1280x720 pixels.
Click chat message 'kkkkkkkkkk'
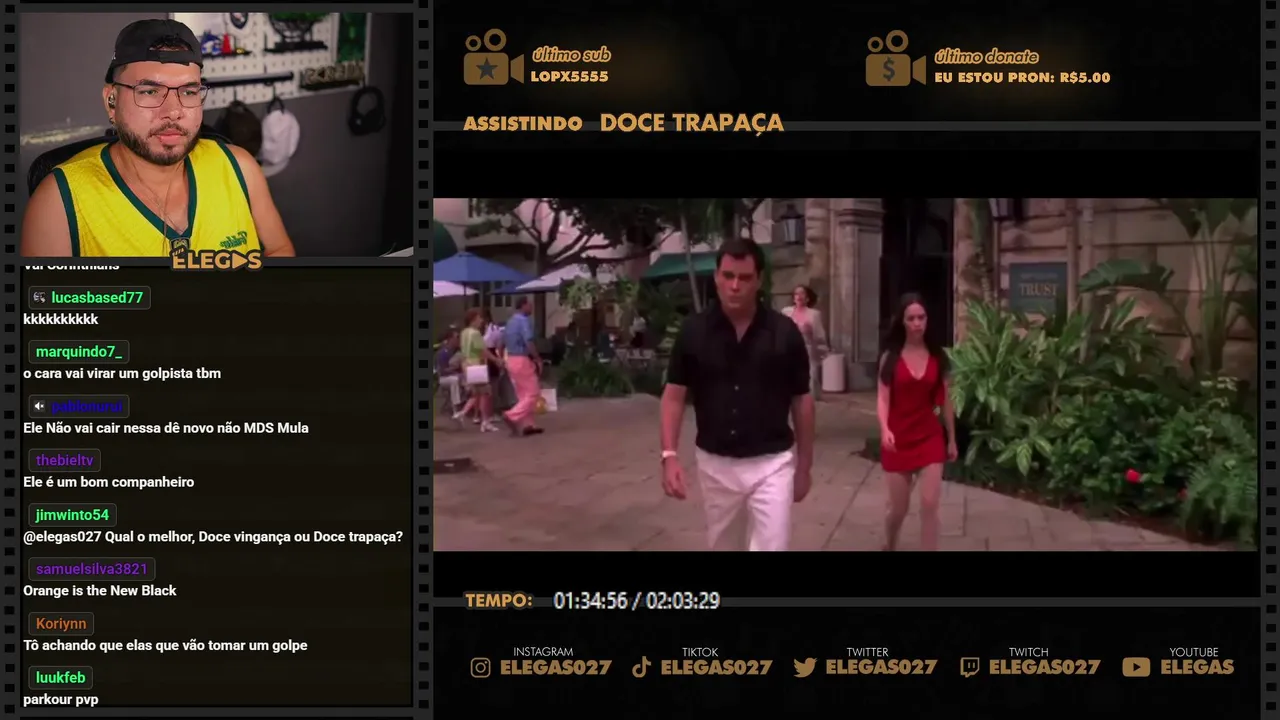[x=61, y=319]
